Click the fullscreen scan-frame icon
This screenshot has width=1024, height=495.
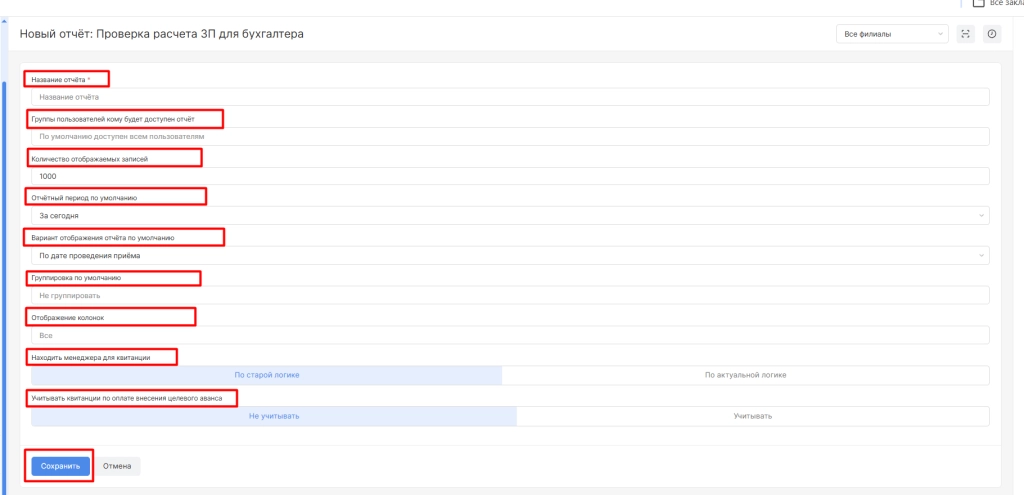[966, 34]
